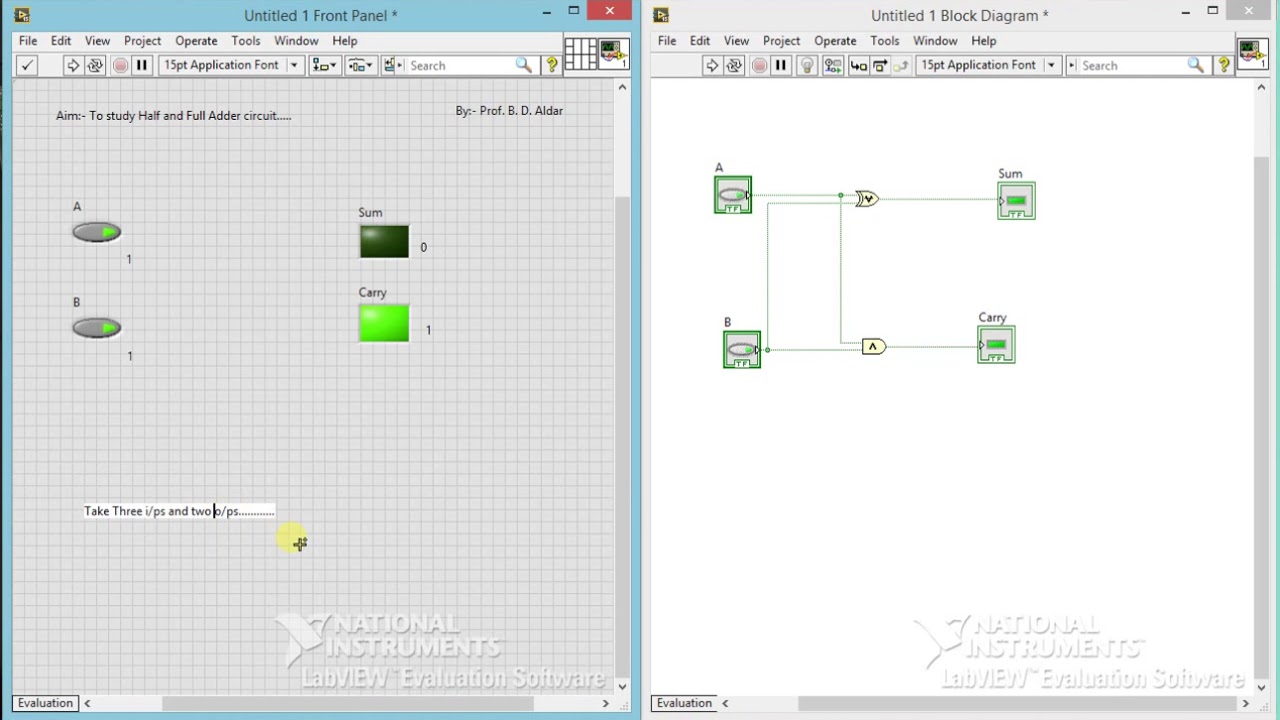This screenshot has width=1280, height=720.
Task: Expand search options arrow in Block Diagram
Action: click(1072, 65)
